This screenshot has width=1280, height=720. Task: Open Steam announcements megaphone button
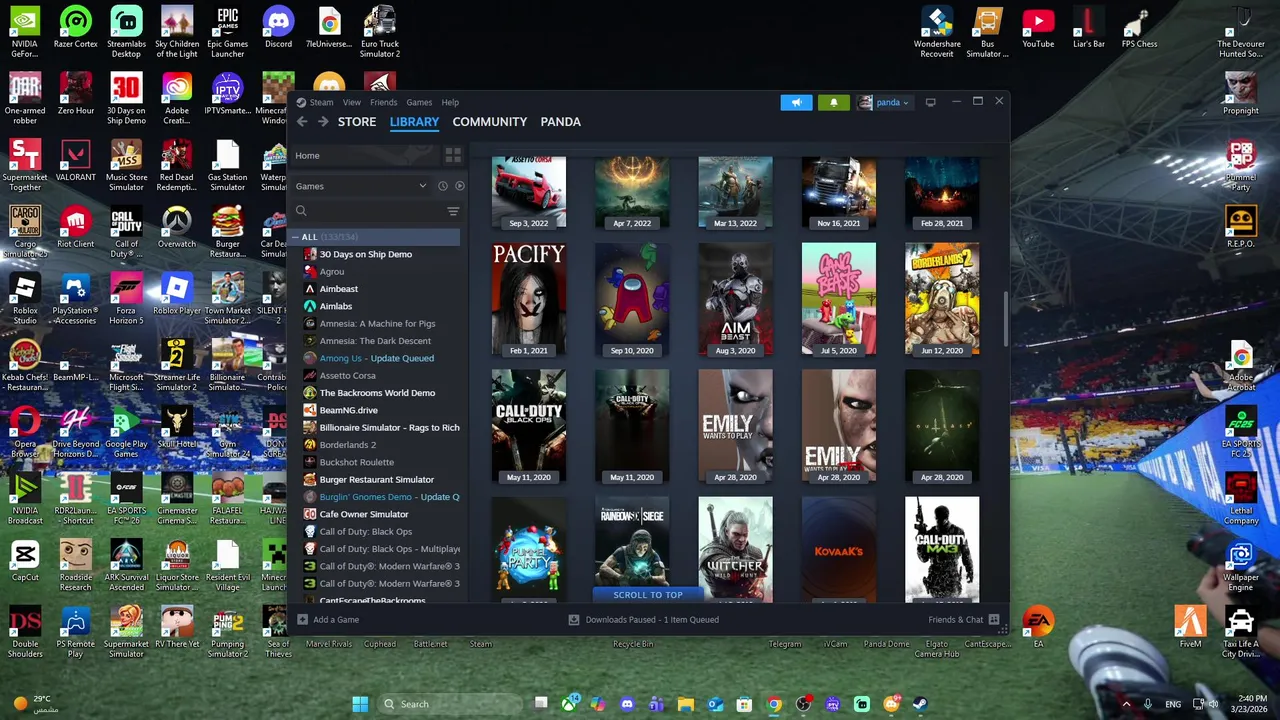click(x=796, y=102)
